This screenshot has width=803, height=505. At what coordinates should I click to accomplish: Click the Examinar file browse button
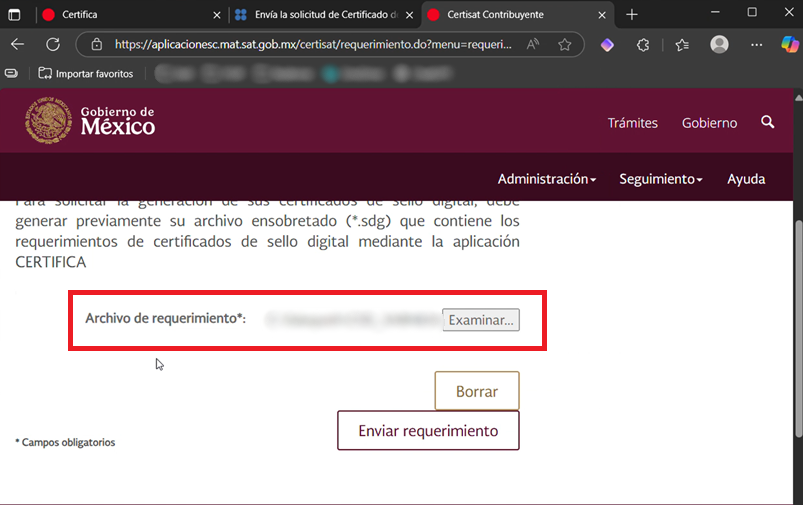(x=481, y=320)
